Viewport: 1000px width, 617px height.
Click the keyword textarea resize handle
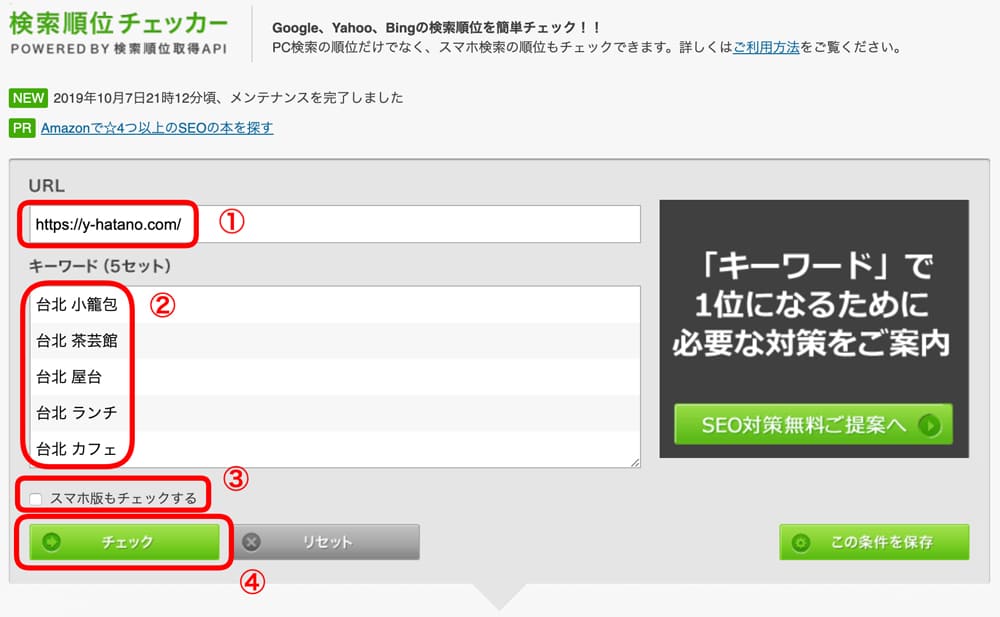click(x=635, y=463)
